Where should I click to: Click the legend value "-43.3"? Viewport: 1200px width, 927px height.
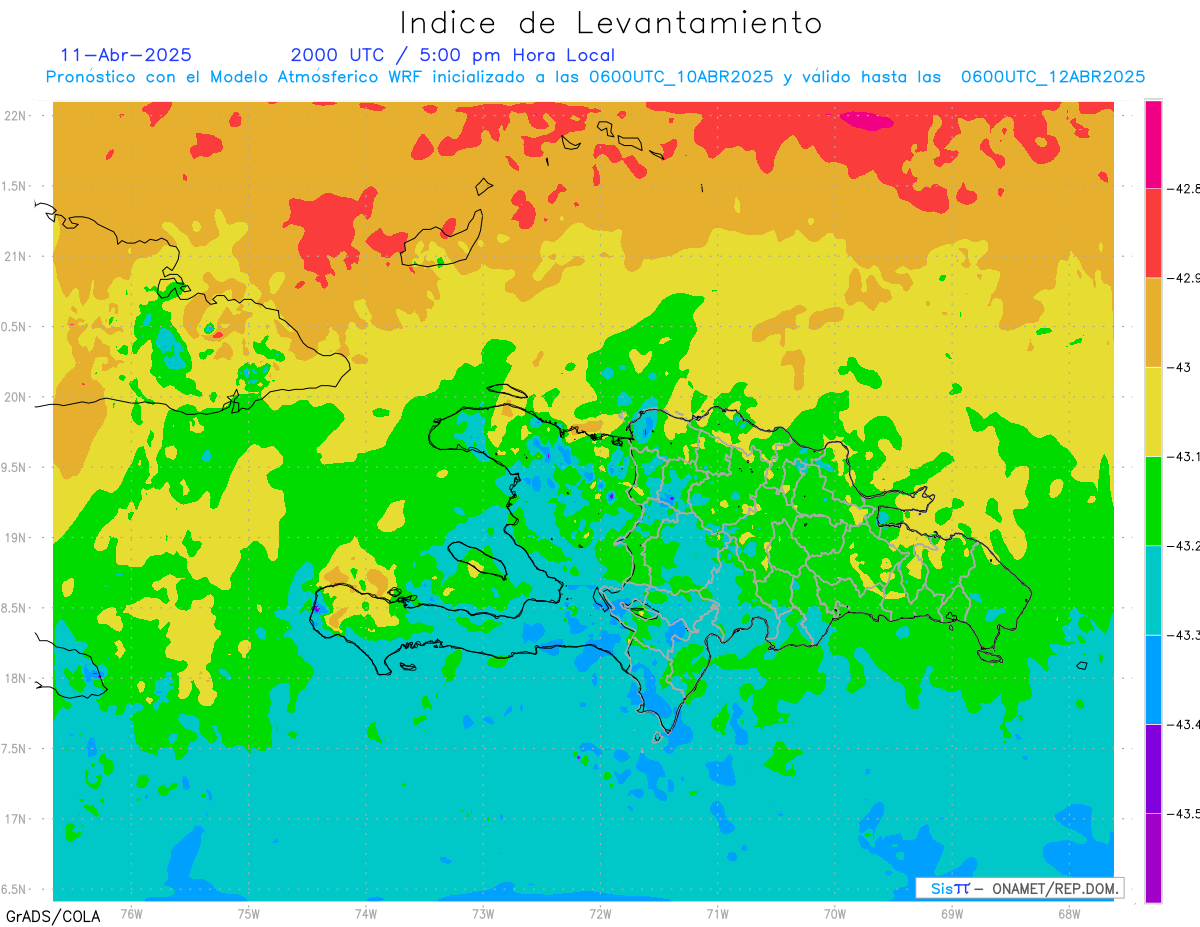[1184, 635]
